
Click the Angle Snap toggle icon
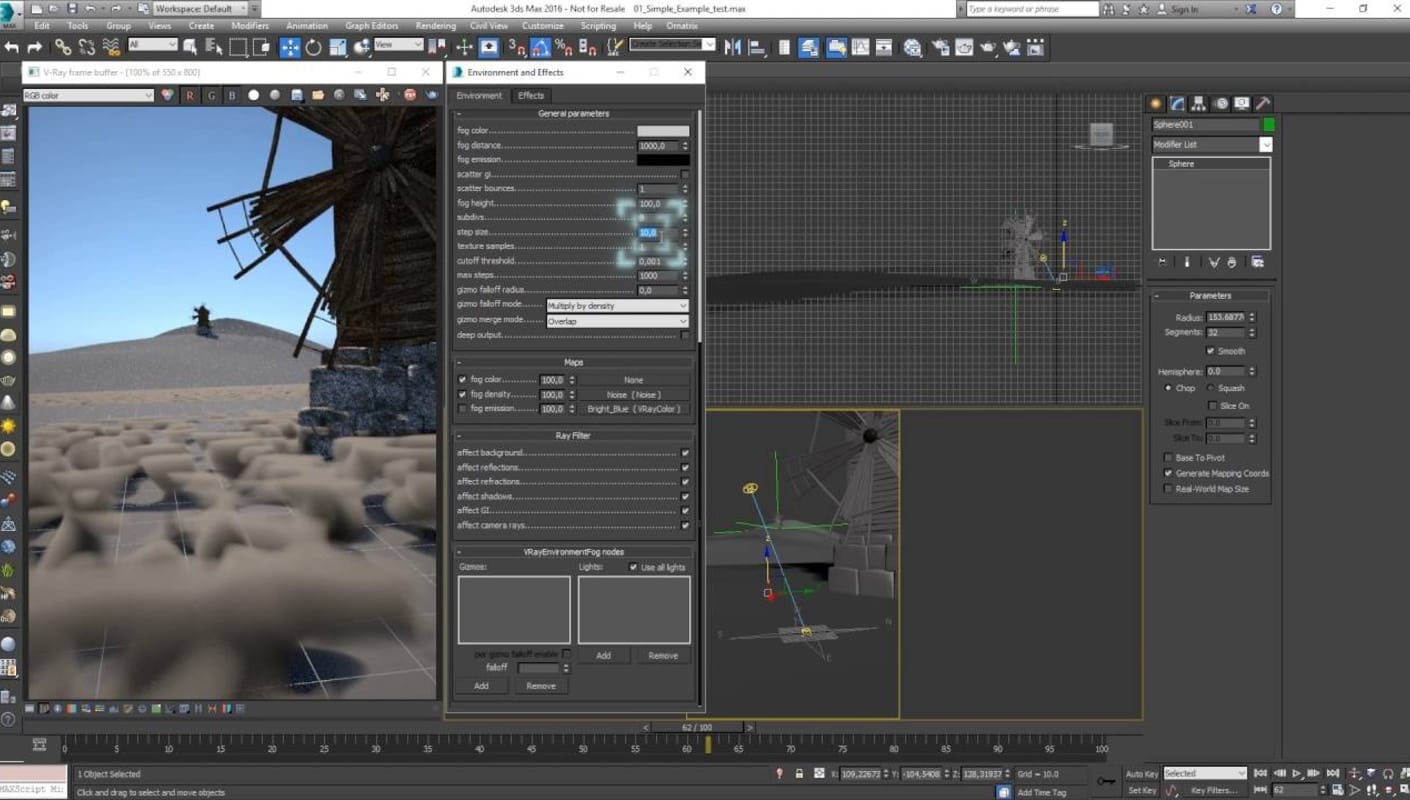(x=540, y=47)
